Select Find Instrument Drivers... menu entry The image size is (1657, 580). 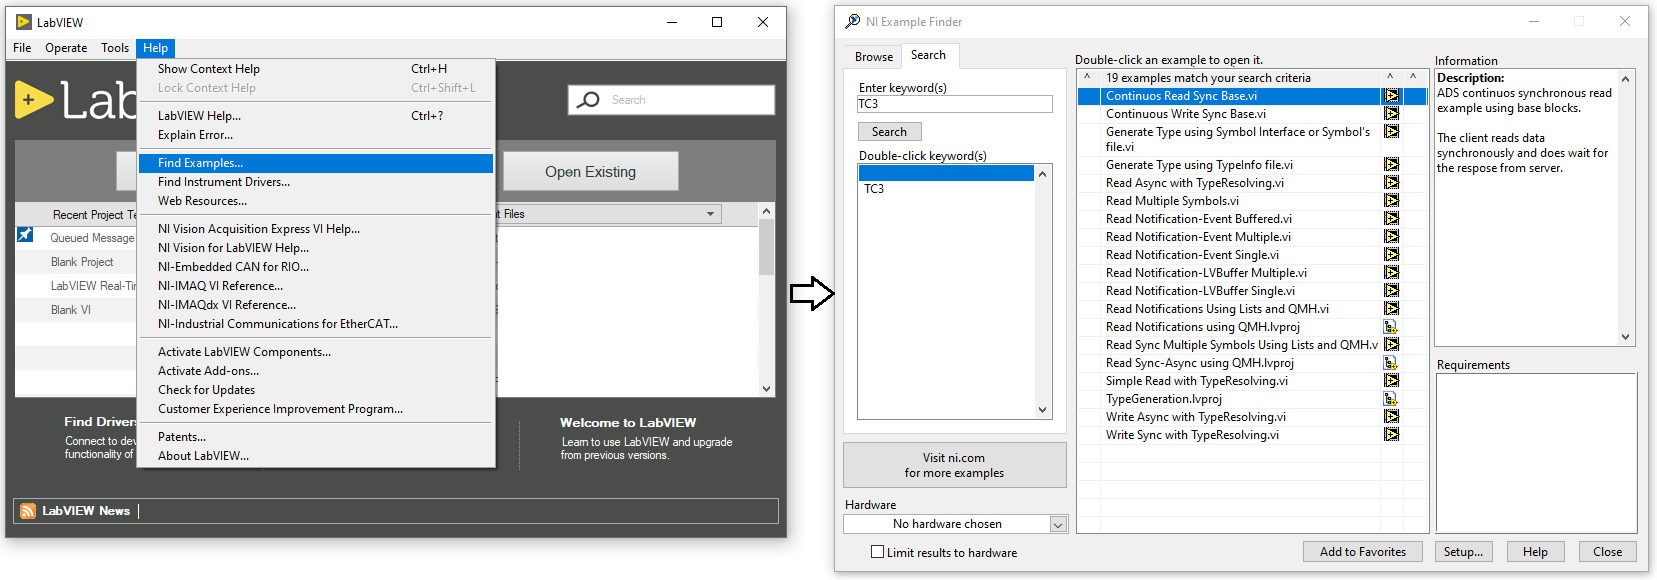tap(316, 182)
